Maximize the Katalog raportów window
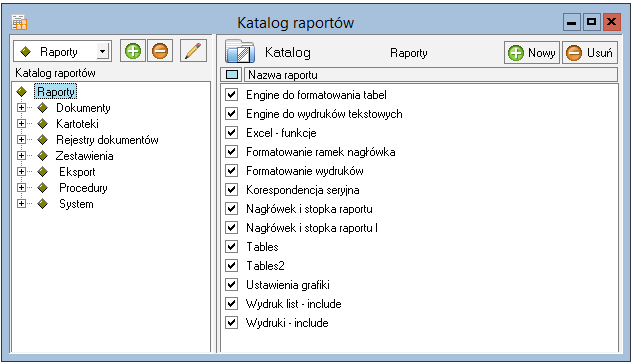 pos(592,22)
